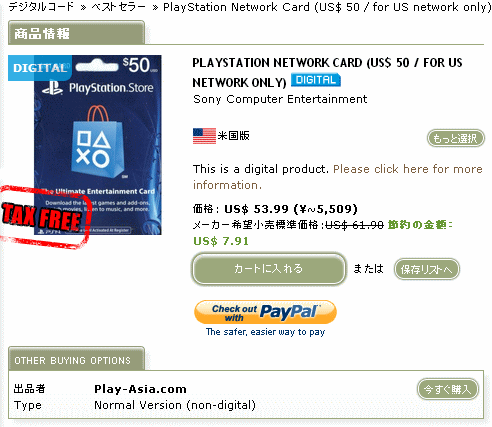The height and width of the screenshot is (427, 492).
Task: Click the US flag icon
Action: pyautogui.click(x=204, y=136)
